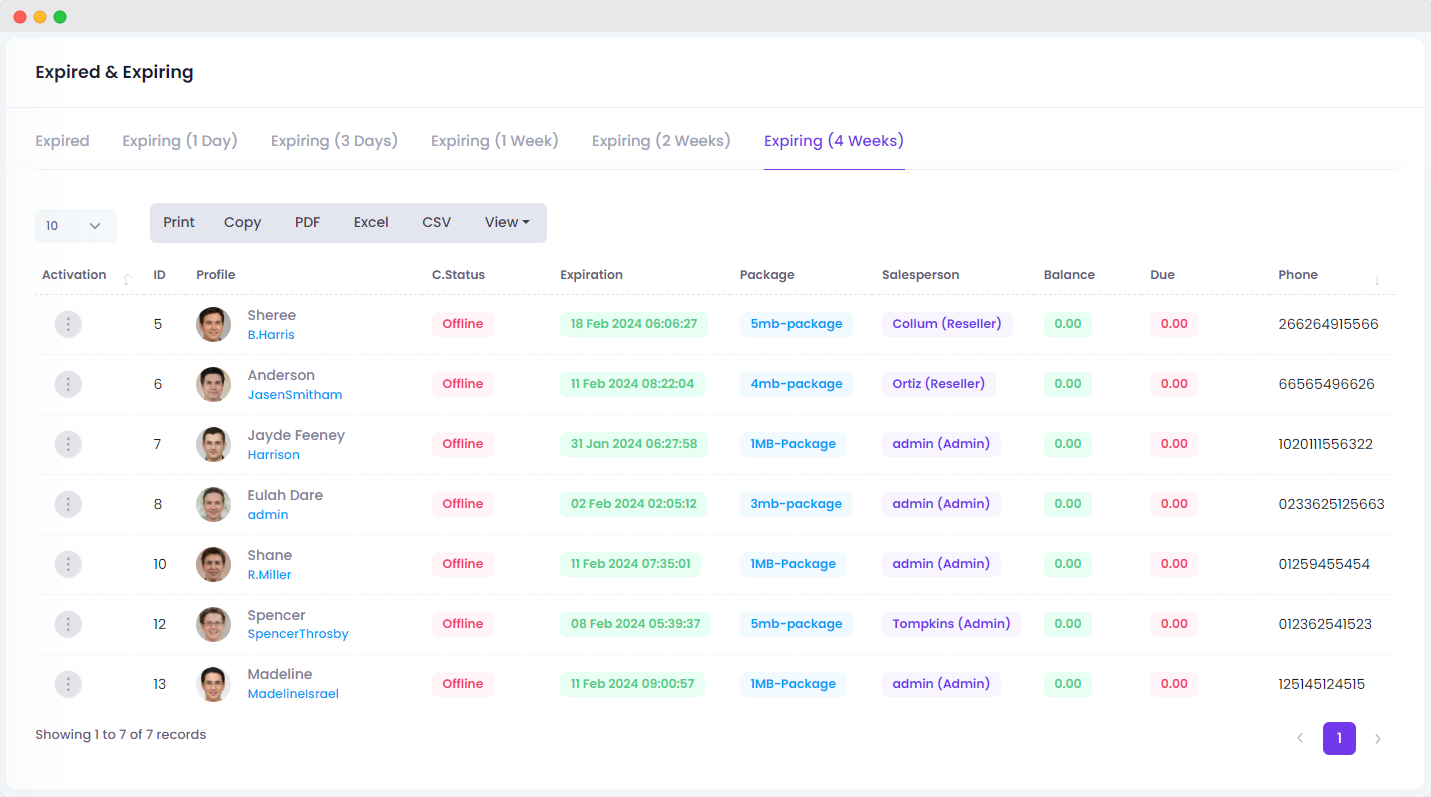Viewport: 1431px width, 797px height.
Task: Switch to Expiring (2 Weeks) tab
Action: [x=661, y=141]
